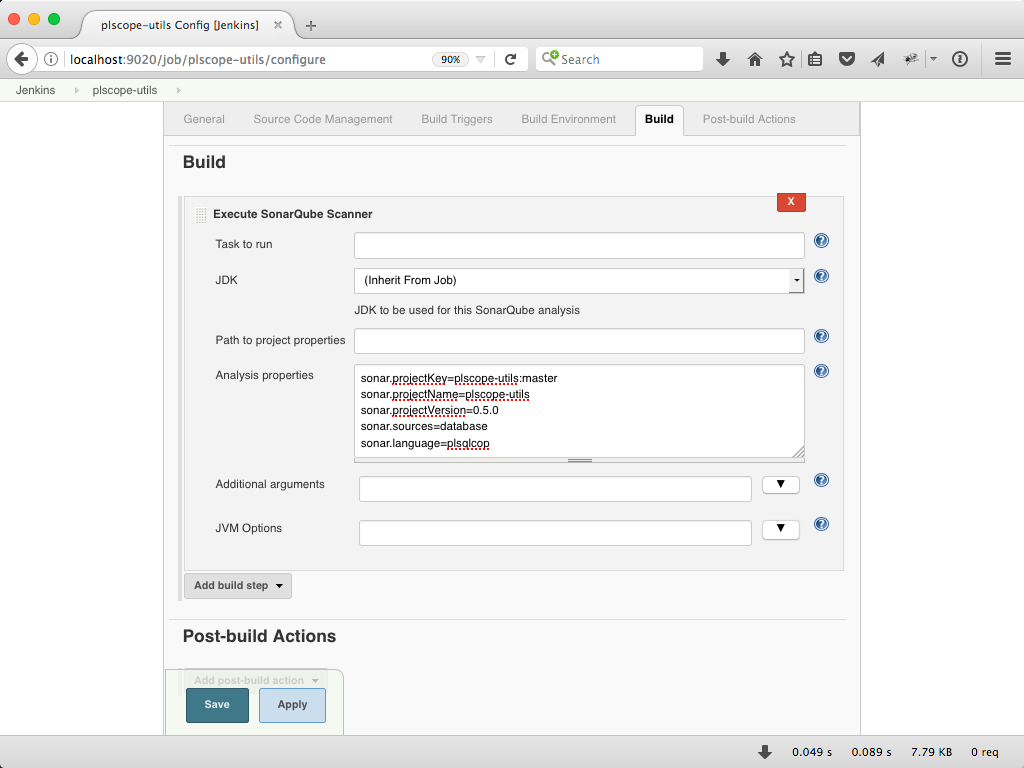Show help for Additional arguments
Viewport: 1024px width, 768px height.
(x=822, y=481)
